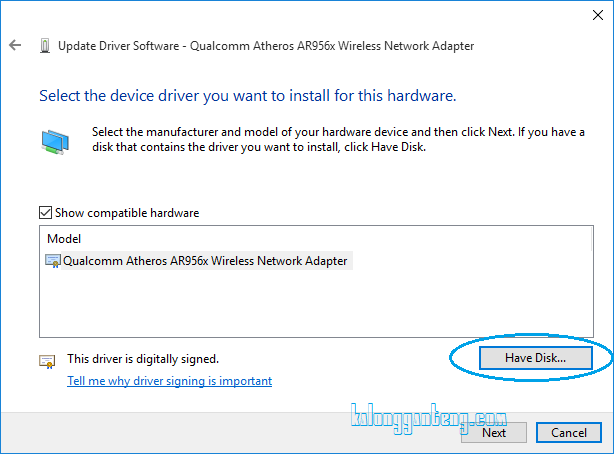Open 'Tell me why driver signing is important'

click(170, 381)
